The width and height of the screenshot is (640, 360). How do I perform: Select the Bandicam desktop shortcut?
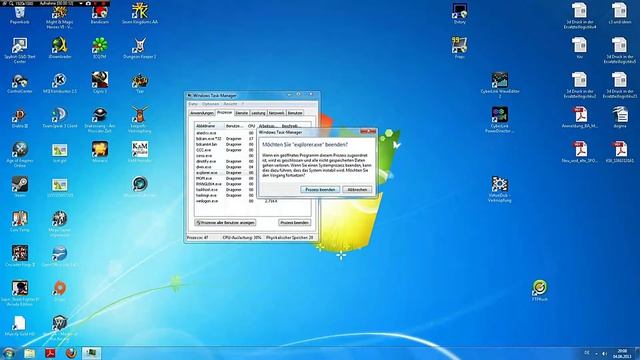pos(100,14)
